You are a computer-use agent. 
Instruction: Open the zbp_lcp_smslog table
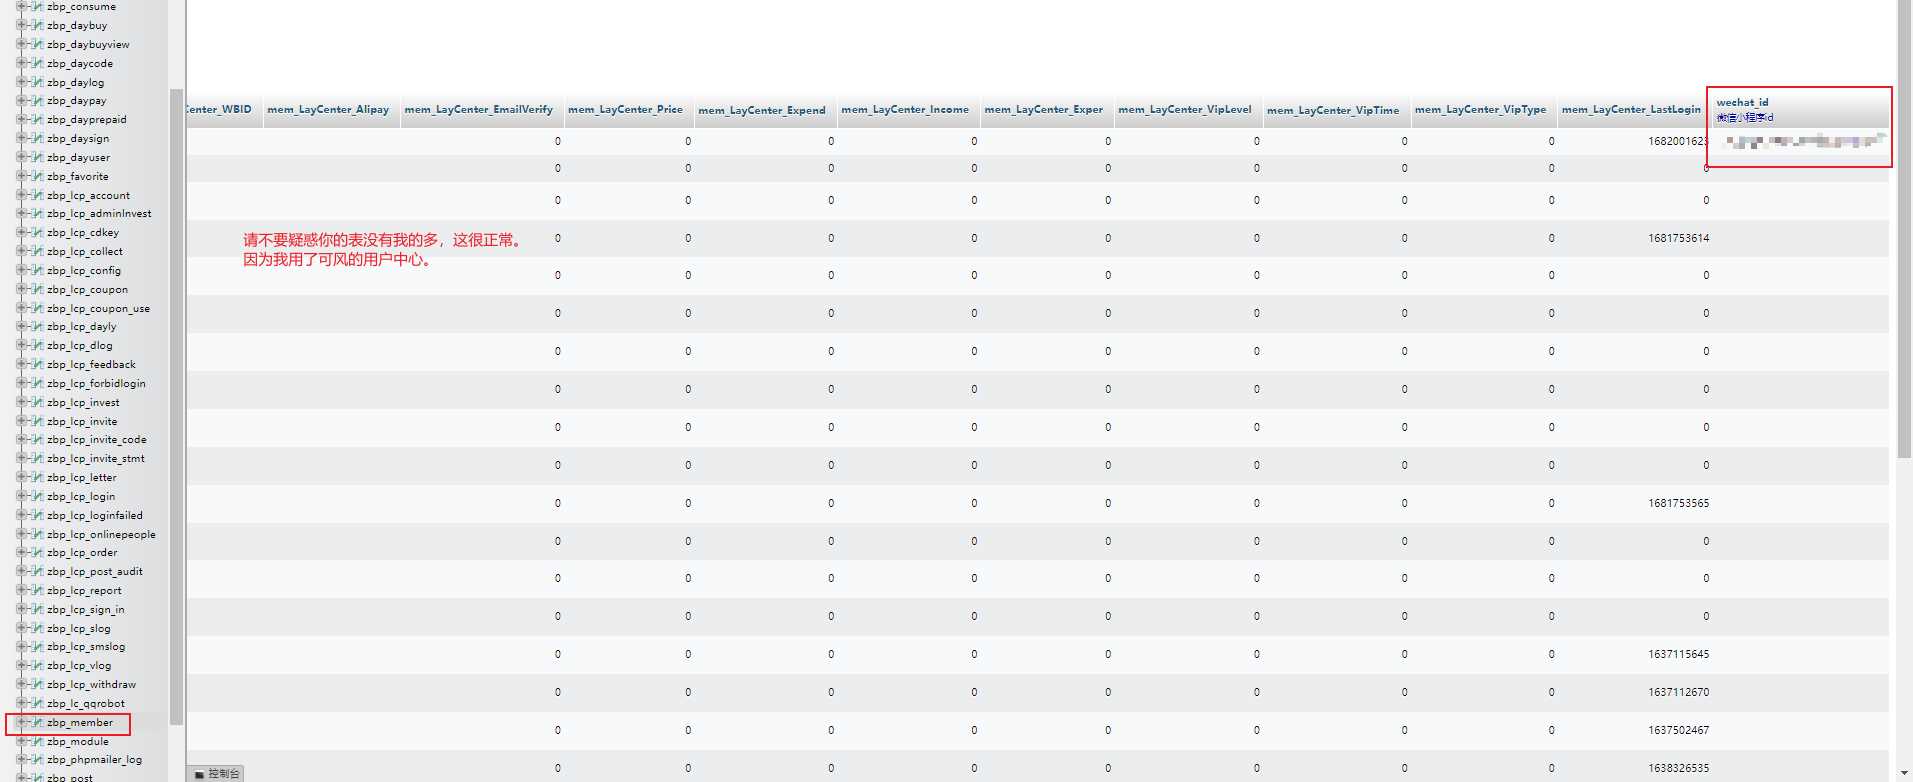[x=86, y=647]
